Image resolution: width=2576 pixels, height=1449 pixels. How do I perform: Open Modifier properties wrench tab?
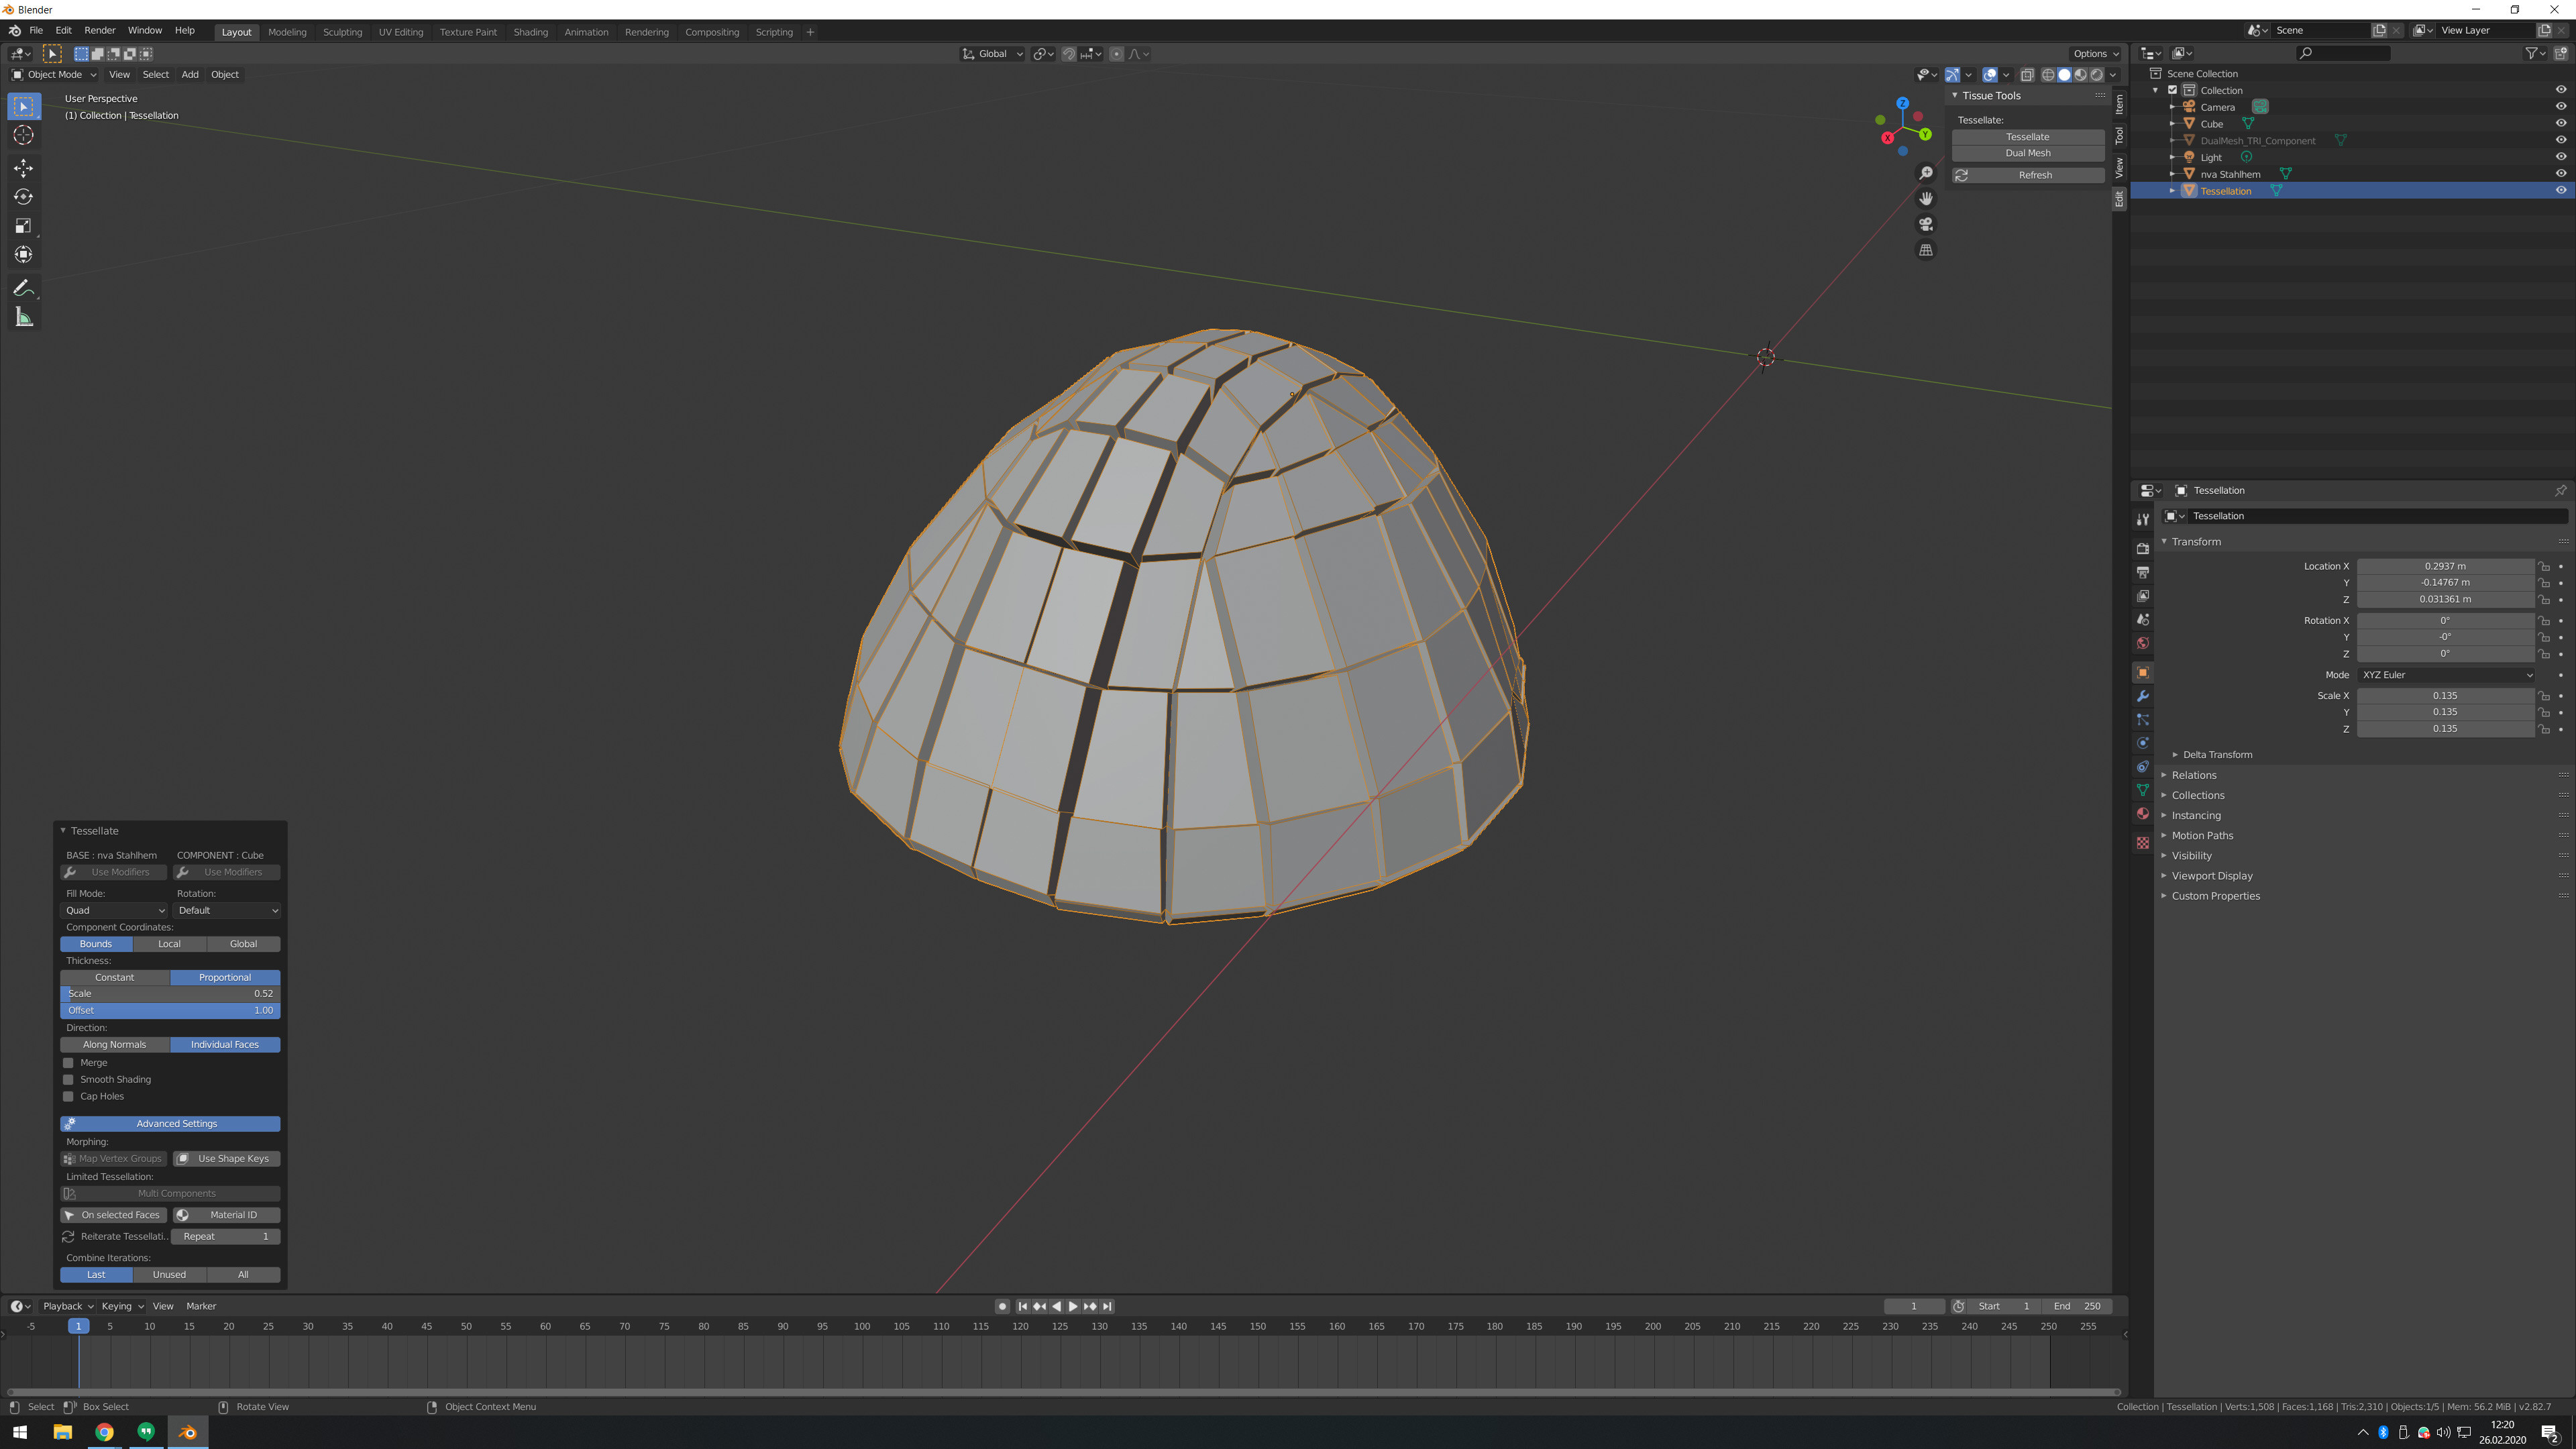coord(2142,696)
